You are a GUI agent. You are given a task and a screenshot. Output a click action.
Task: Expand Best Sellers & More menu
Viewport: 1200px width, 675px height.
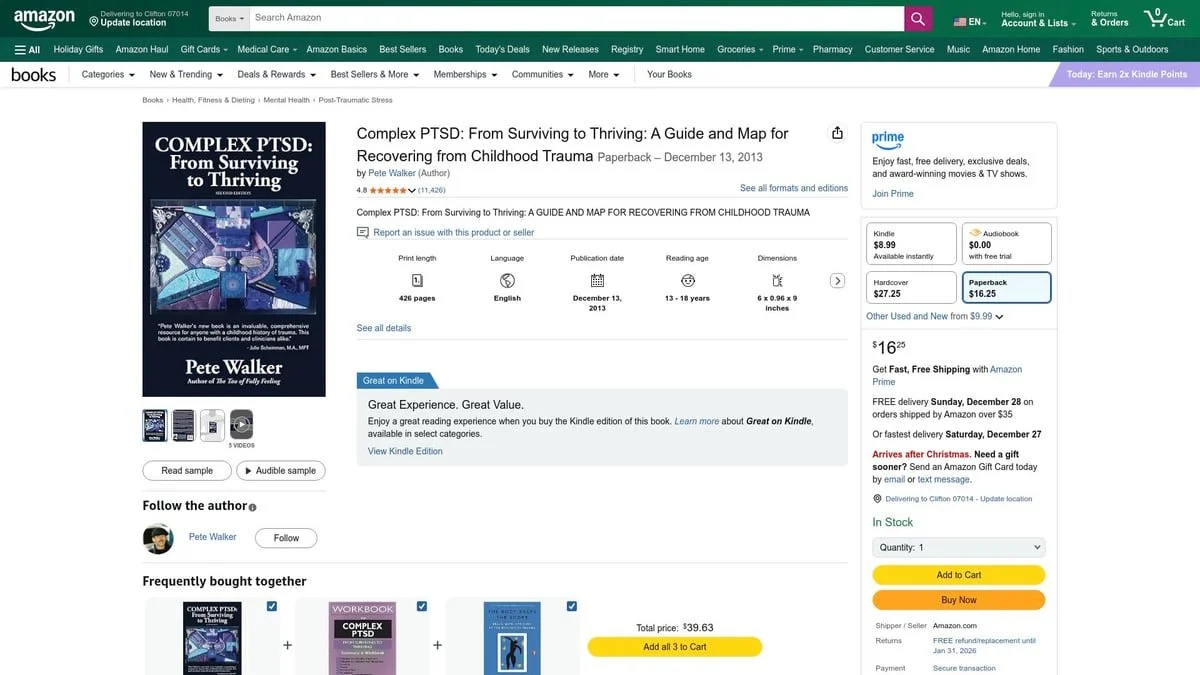(x=375, y=74)
